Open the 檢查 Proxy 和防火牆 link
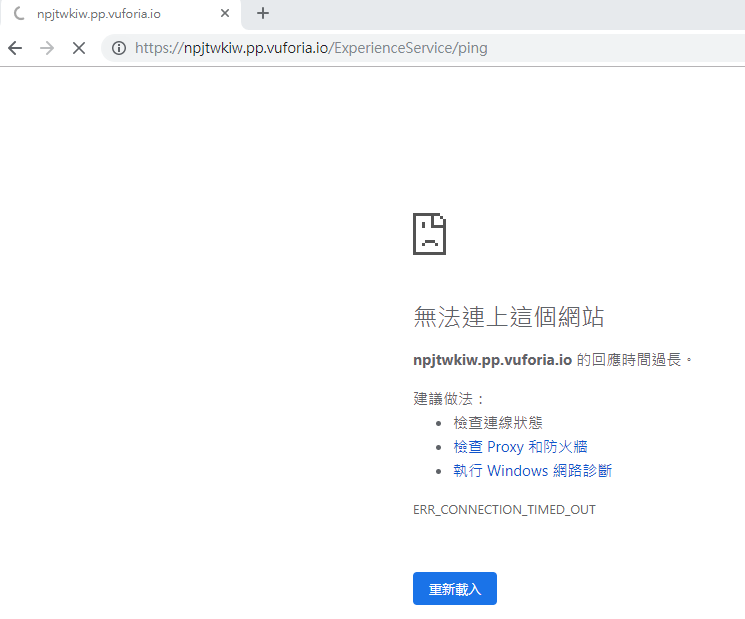745x619 pixels. pyautogui.click(x=520, y=447)
